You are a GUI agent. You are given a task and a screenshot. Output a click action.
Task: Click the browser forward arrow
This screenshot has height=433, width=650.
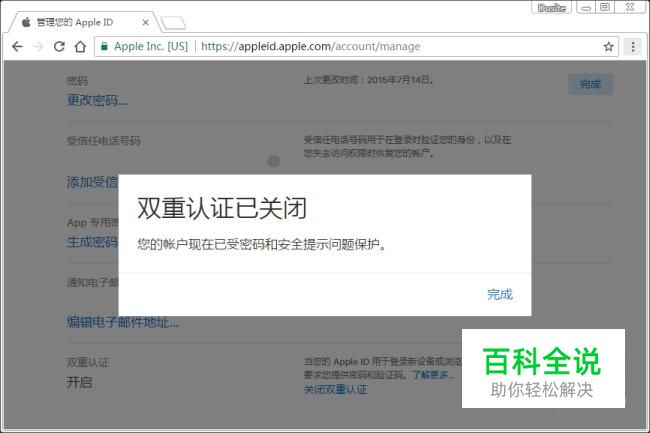click(x=38, y=46)
